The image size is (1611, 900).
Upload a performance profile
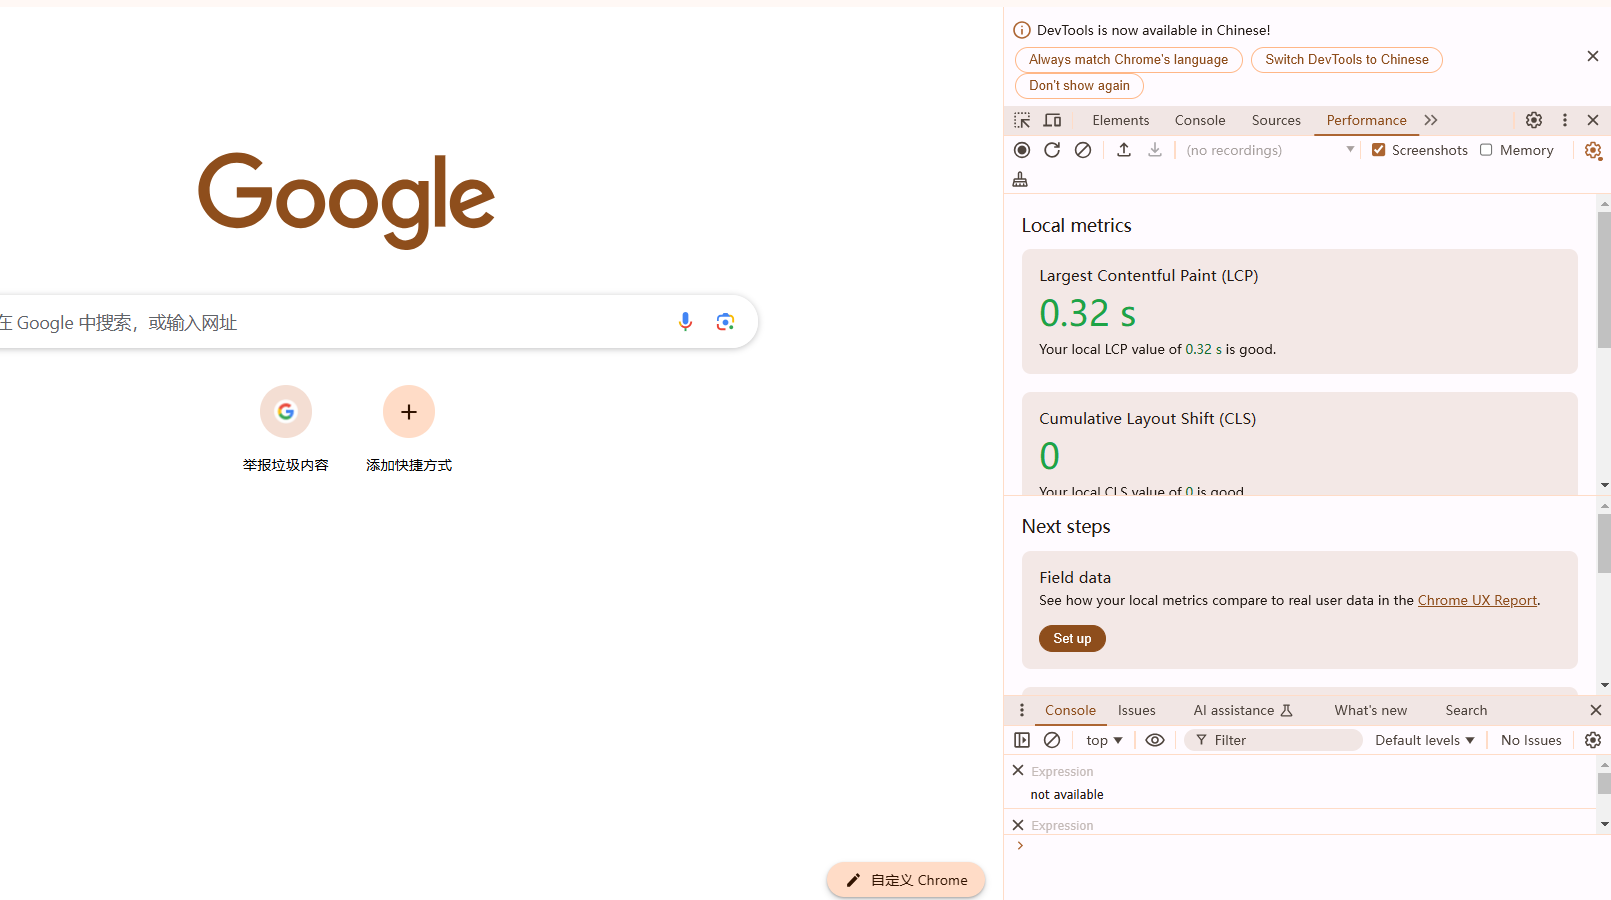pyautogui.click(x=1124, y=150)
